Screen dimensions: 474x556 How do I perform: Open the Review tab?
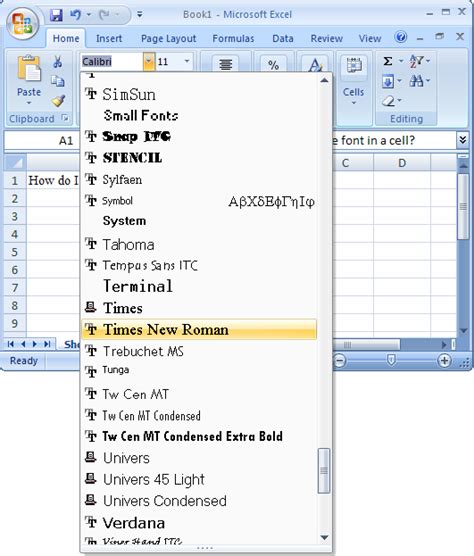click(x=327, y=38)
